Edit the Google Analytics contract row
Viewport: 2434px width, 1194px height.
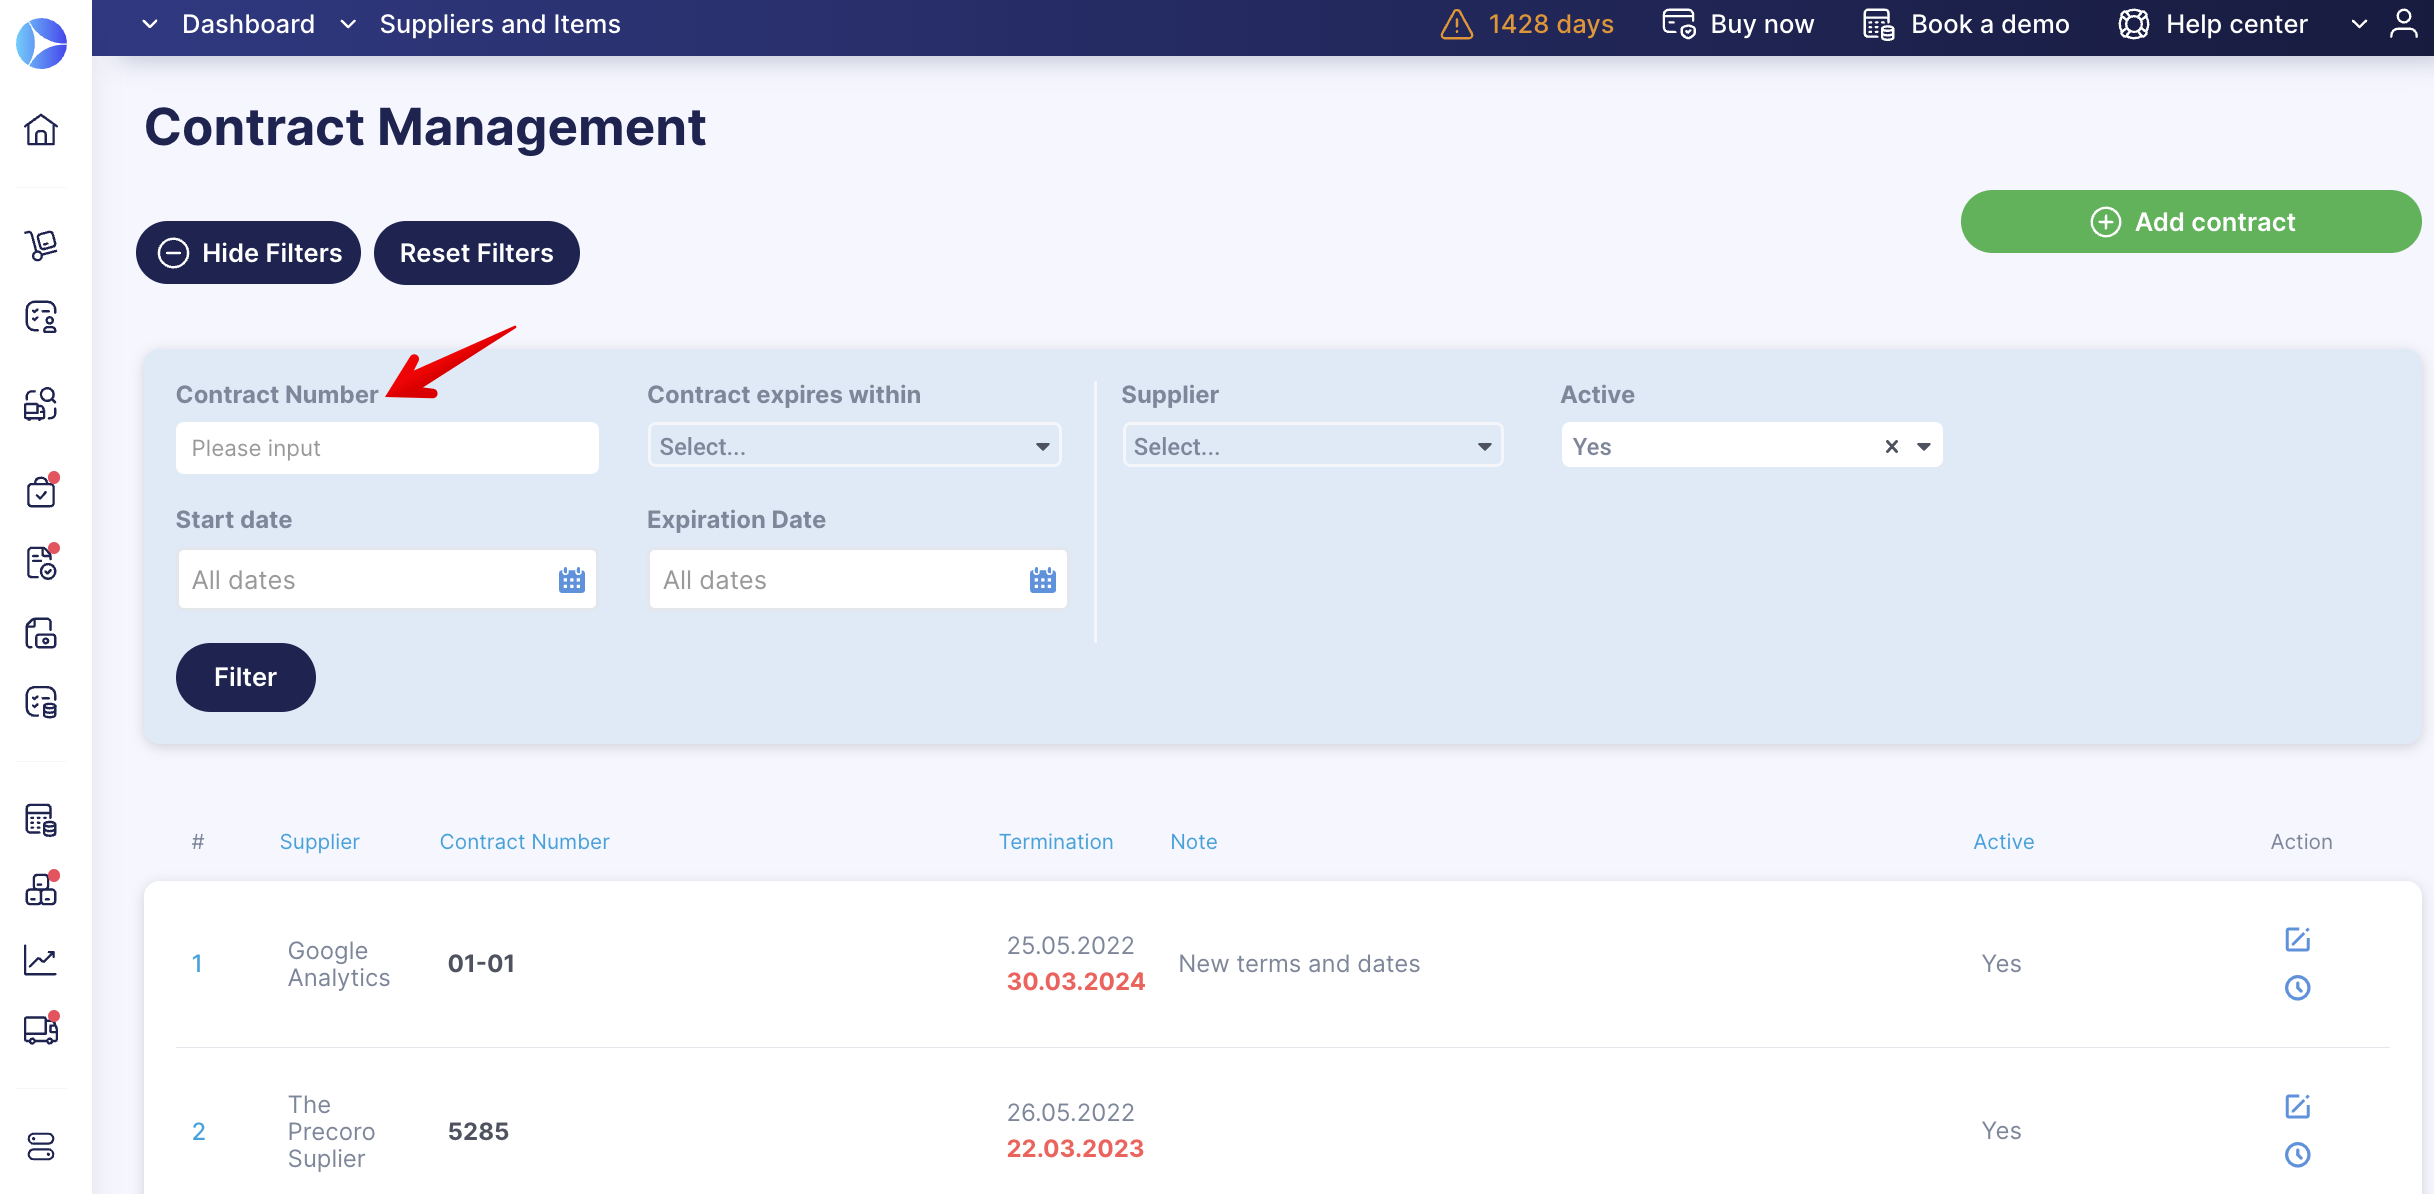[x=2297, y=939]
